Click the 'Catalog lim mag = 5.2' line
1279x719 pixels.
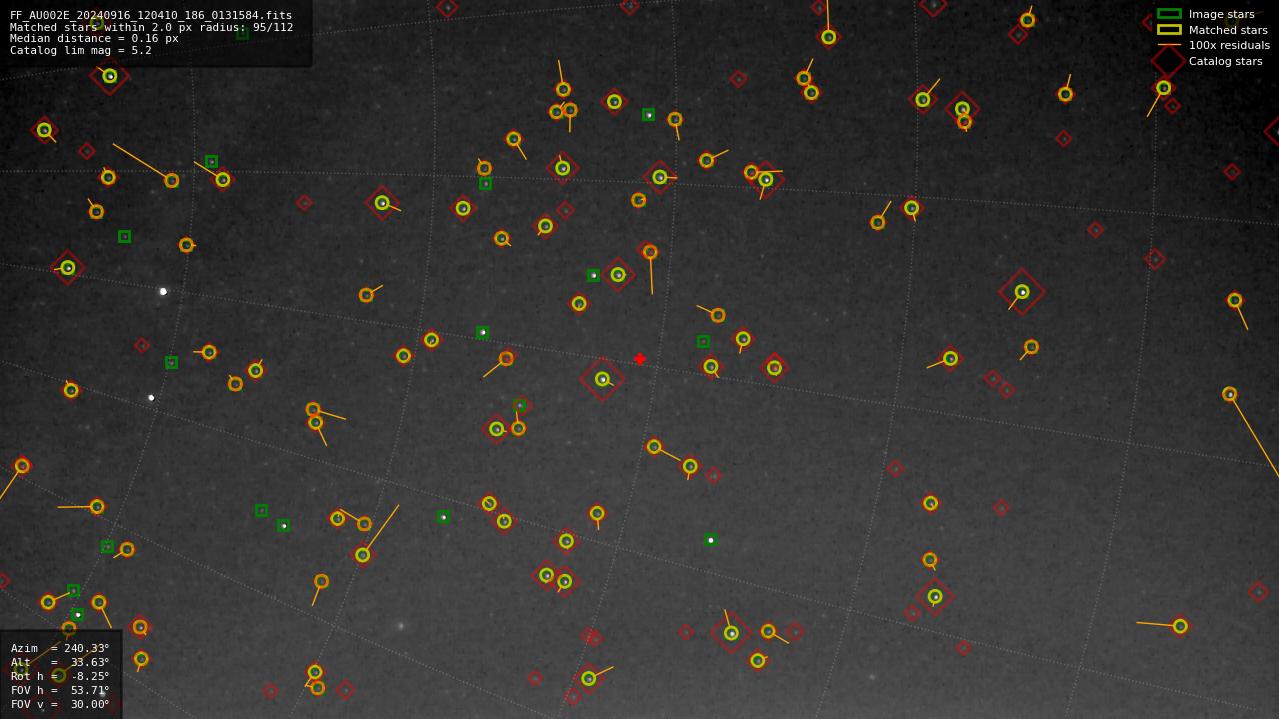coord(81,50)
